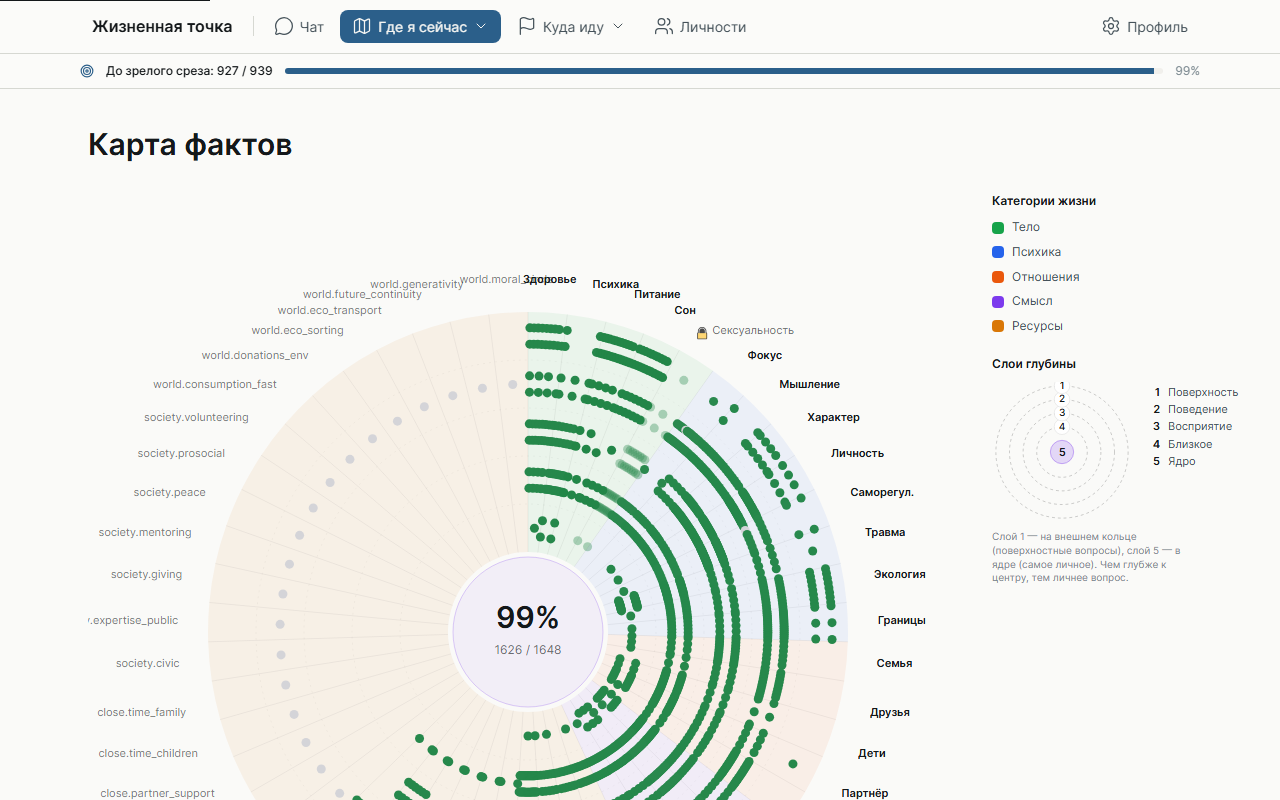Click the people icon beside Личности
This screenshot has width=1280, height=800.
tap(663, 27)
